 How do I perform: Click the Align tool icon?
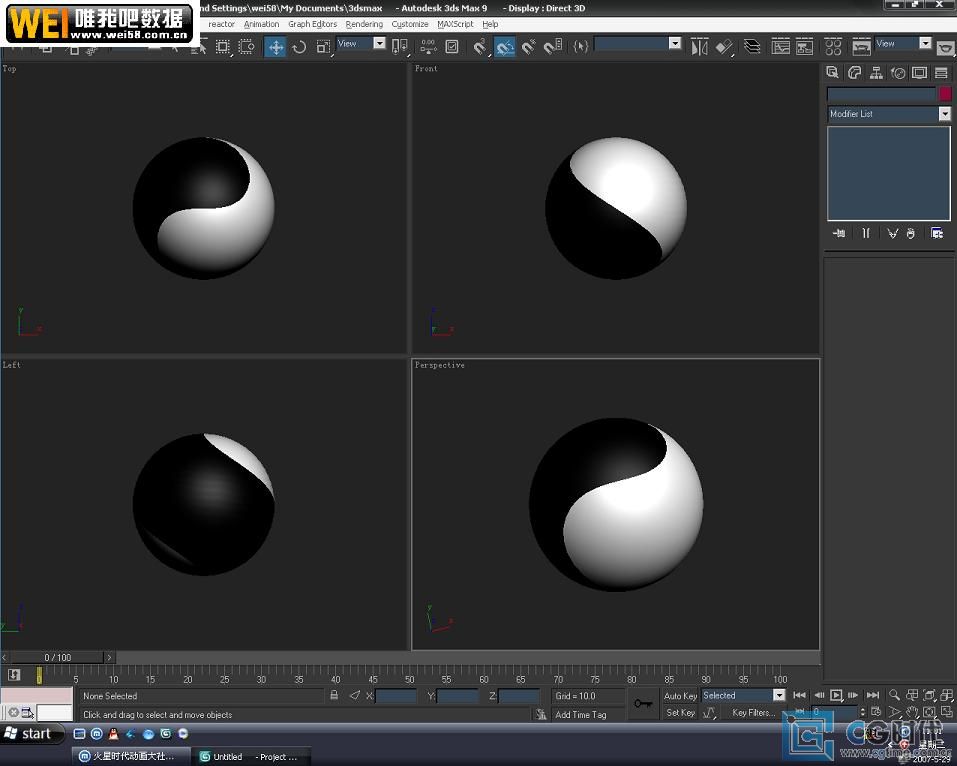coord(724,47)
